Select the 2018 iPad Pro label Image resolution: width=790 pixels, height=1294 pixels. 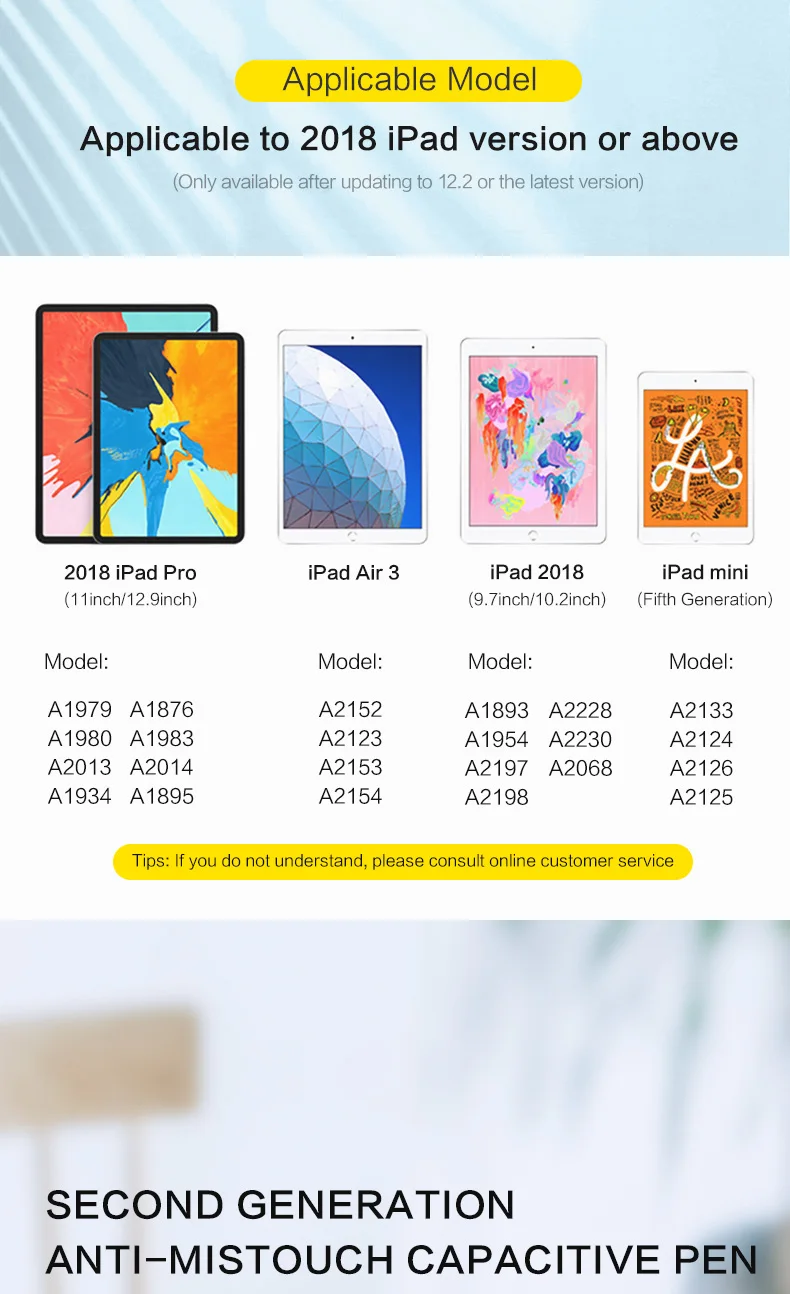[x=130, y=573]
